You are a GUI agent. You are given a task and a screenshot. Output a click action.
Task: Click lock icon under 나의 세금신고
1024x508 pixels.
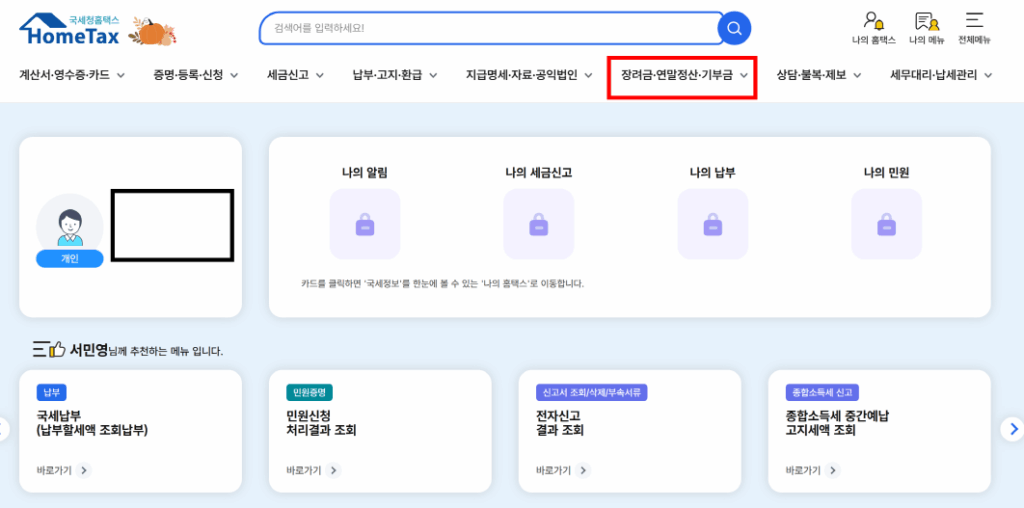tap(538, 224)
